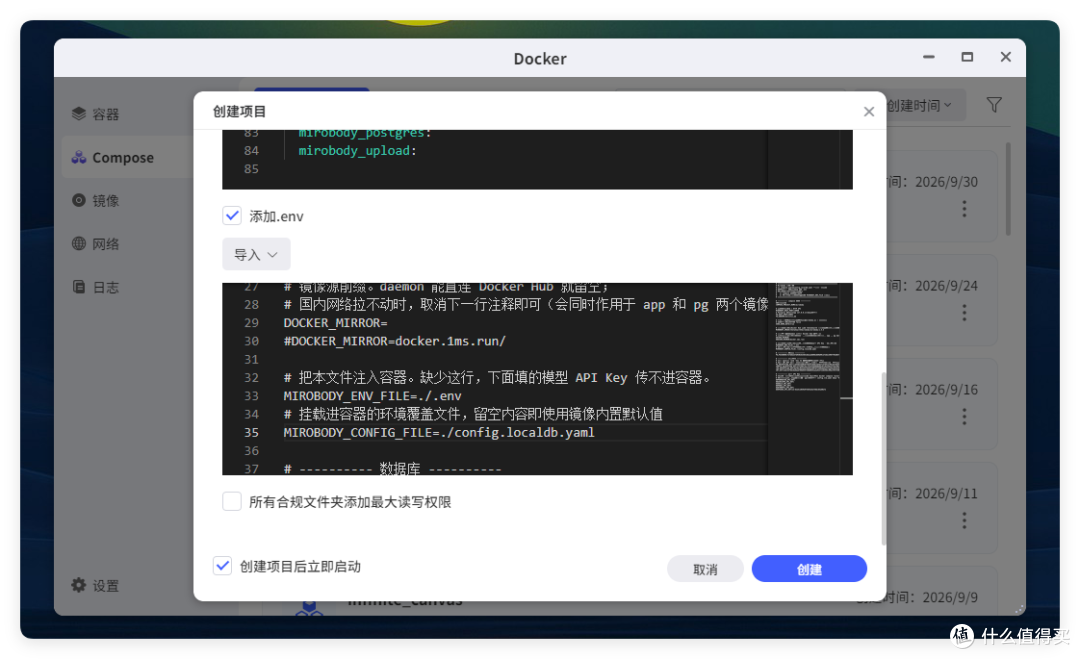1080x659 pixels.
Task: Click line number 84 in the compose editor
Action: point(251,150)
